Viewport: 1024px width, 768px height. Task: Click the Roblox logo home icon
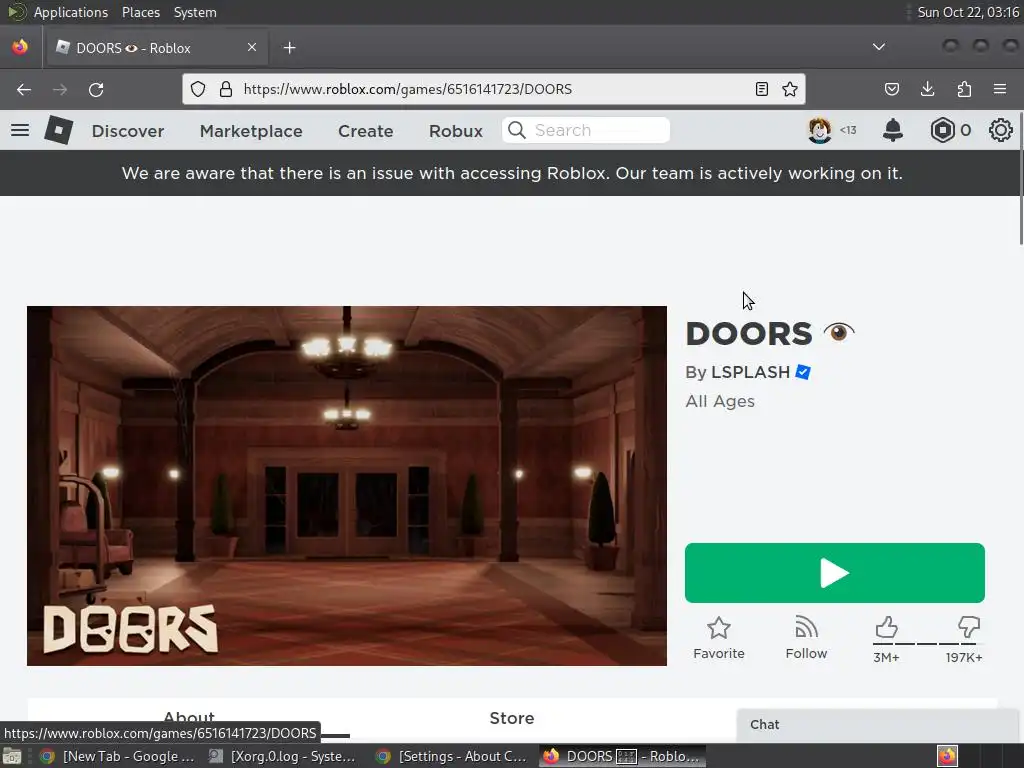(x=59, y=130)
